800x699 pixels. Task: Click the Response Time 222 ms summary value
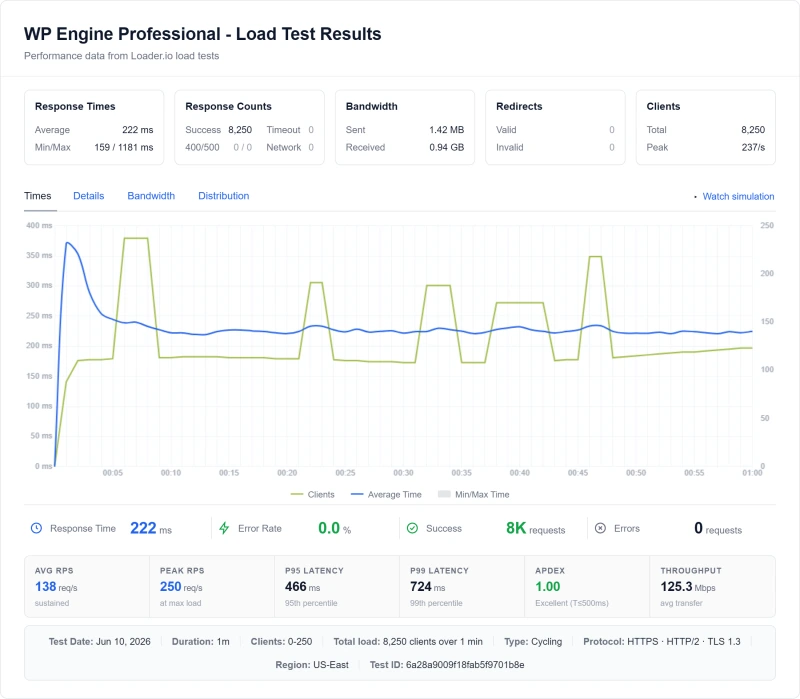pos(151,528)
